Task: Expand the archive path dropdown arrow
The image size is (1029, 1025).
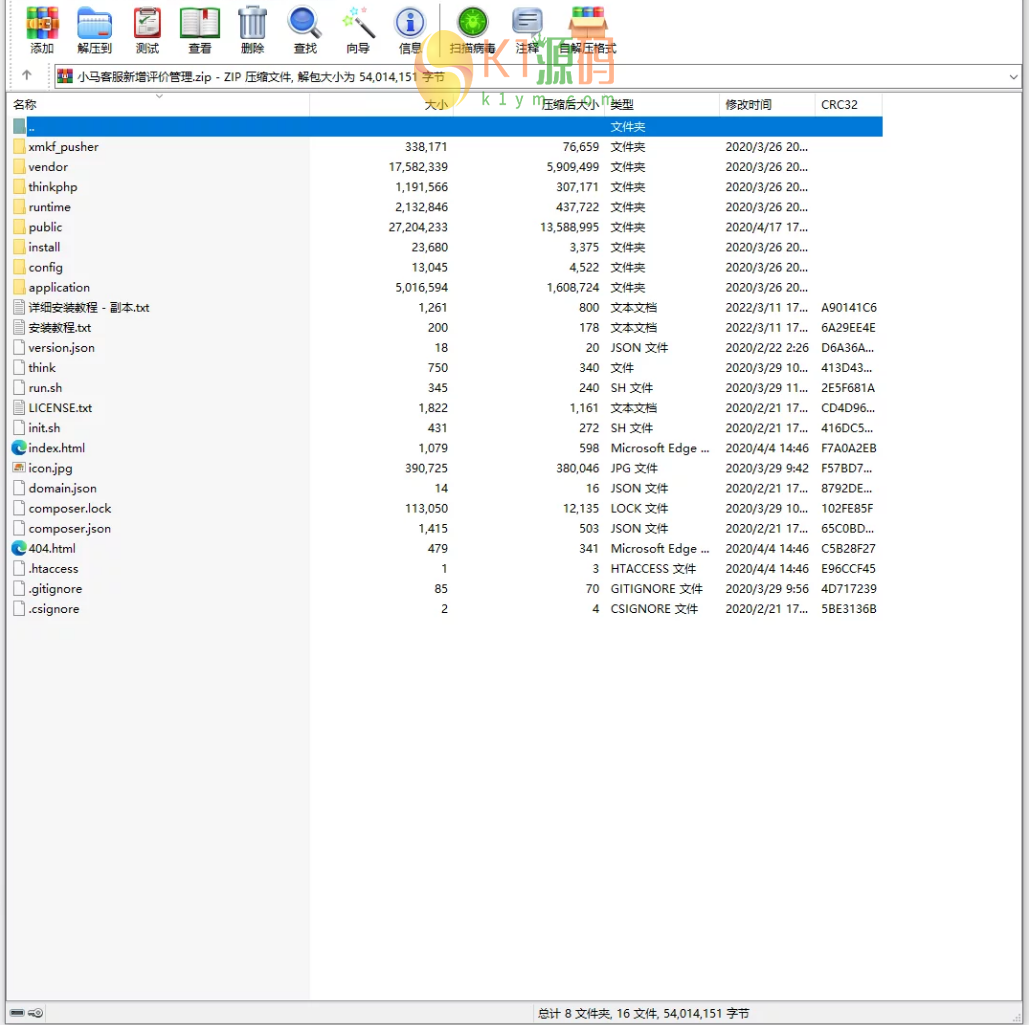Action: point(1014,77)
